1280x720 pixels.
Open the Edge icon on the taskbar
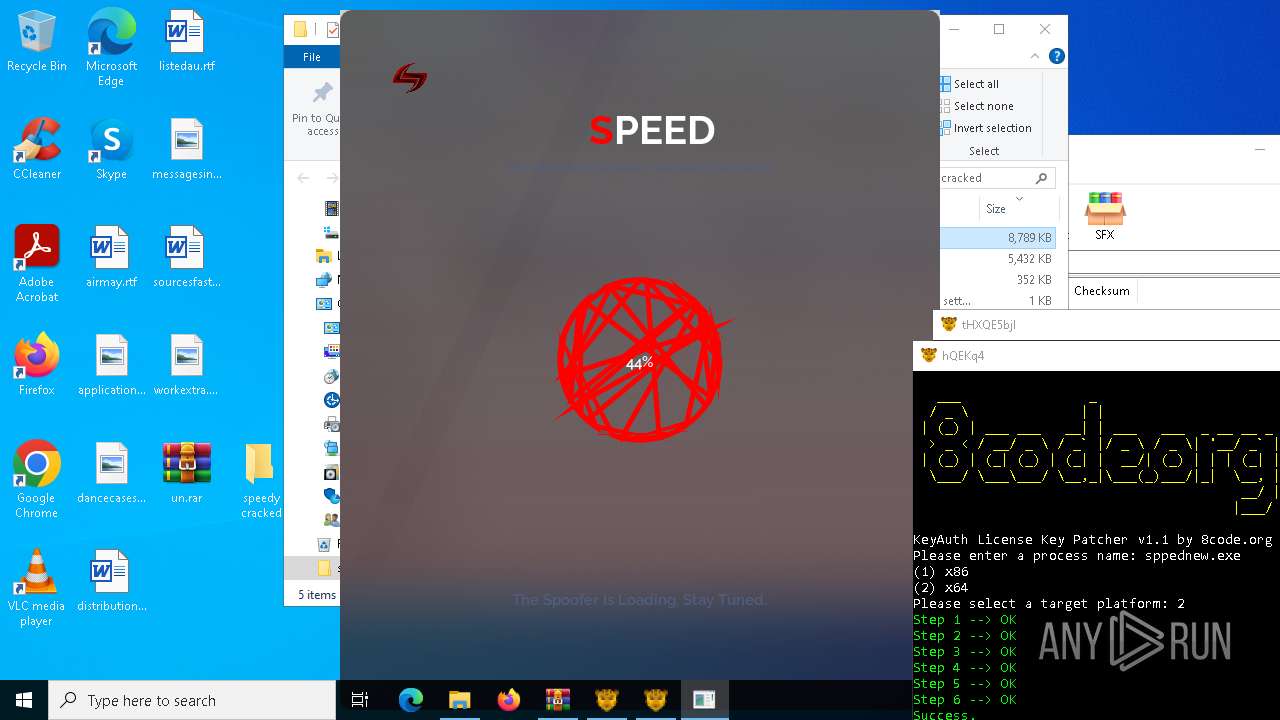click(411, 700)
